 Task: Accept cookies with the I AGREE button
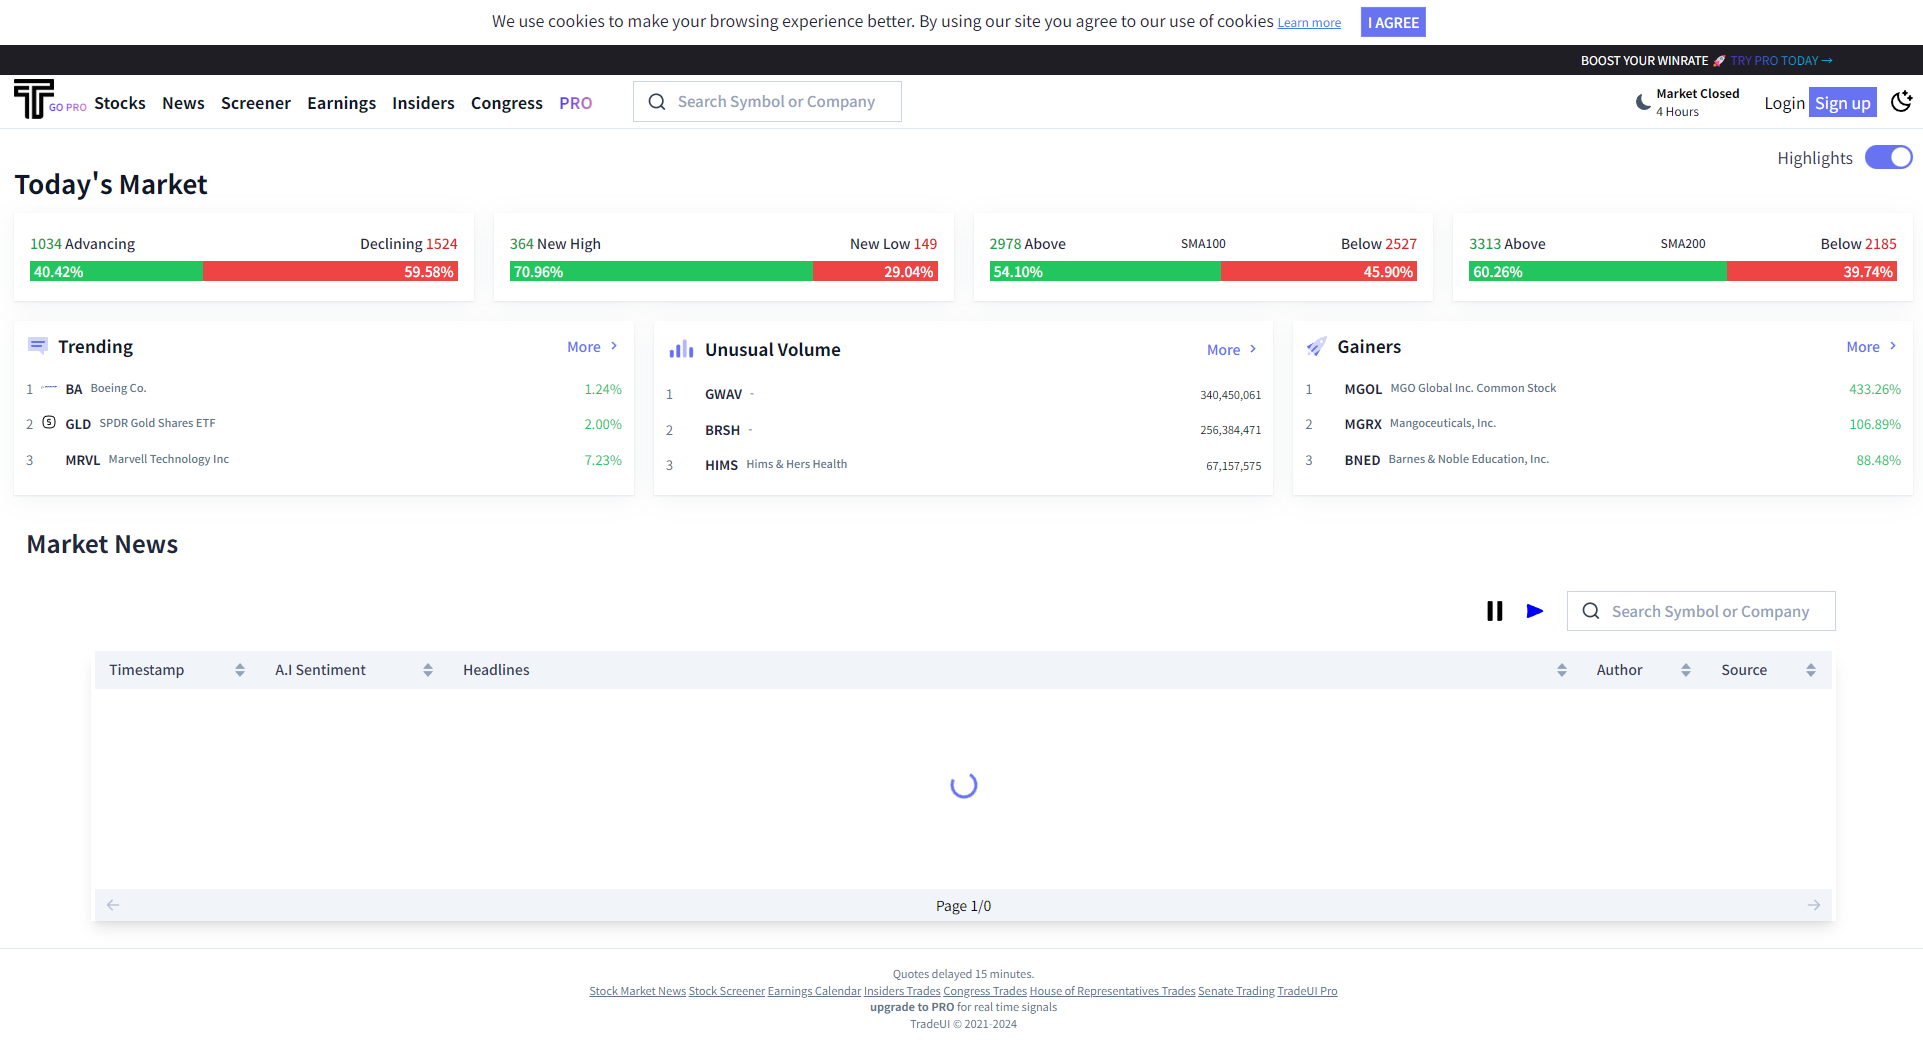[1392, 21]
